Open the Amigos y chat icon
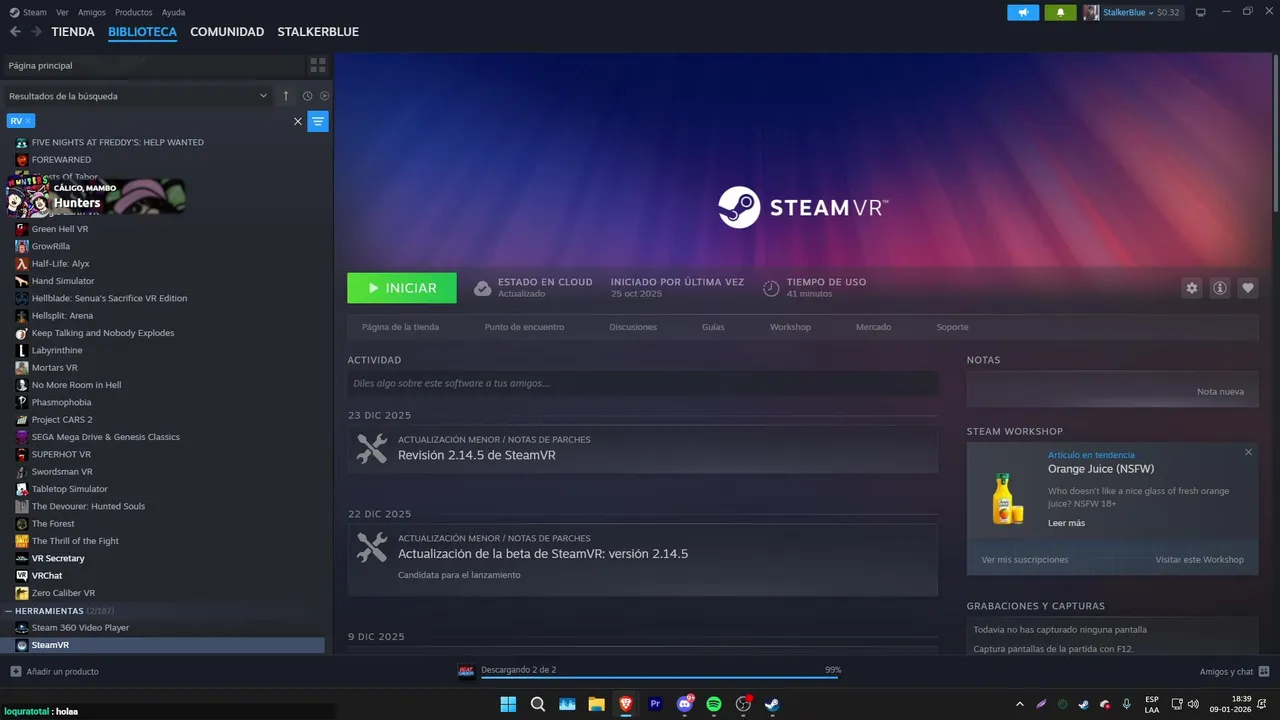1280x720 pixels. point(1264,672)
